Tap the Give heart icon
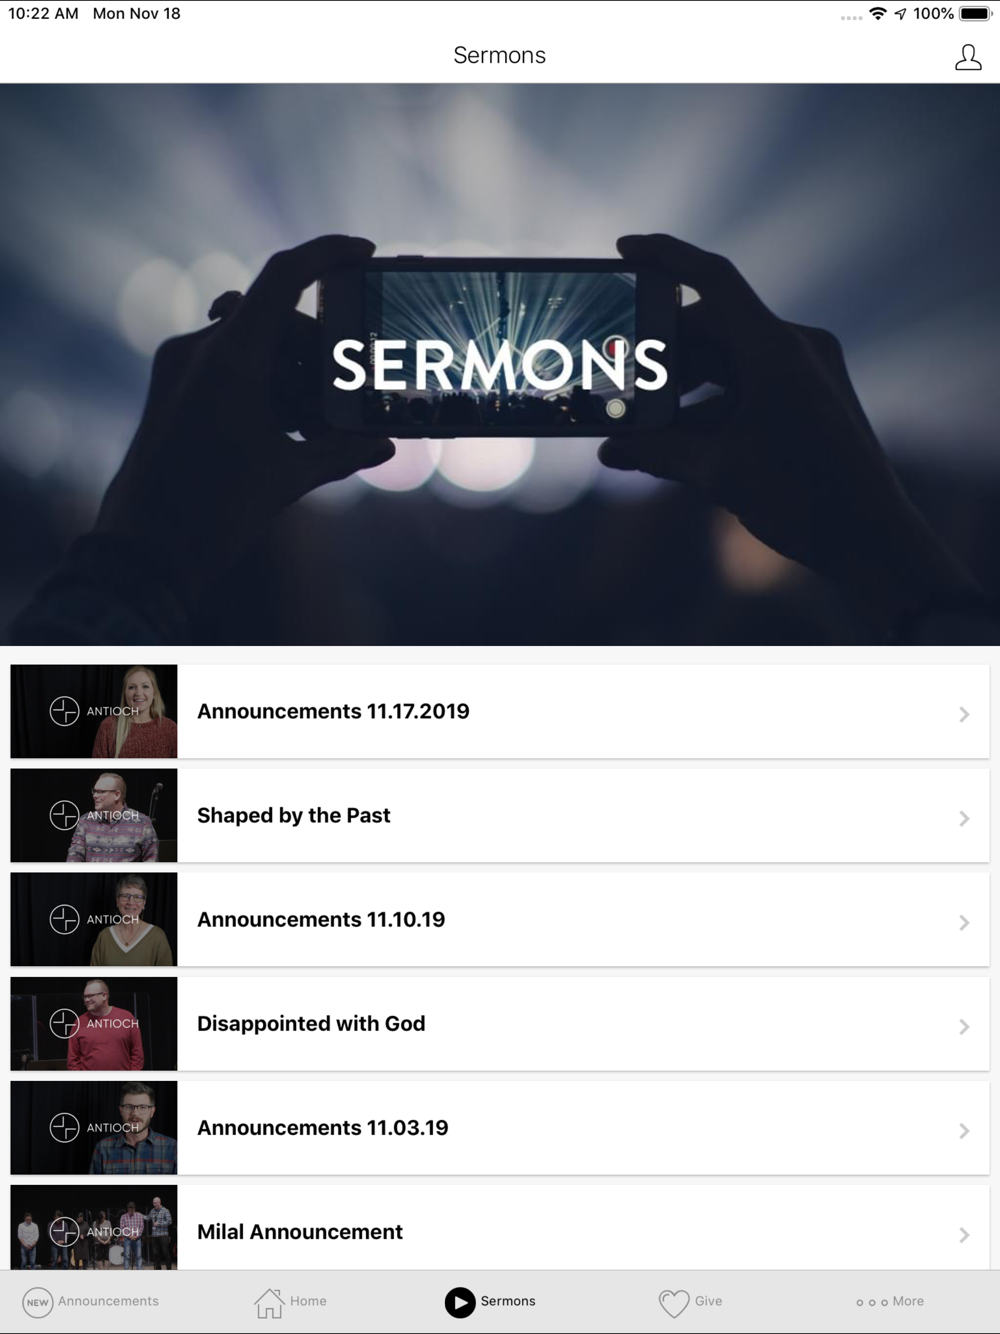 [674, 1303]
